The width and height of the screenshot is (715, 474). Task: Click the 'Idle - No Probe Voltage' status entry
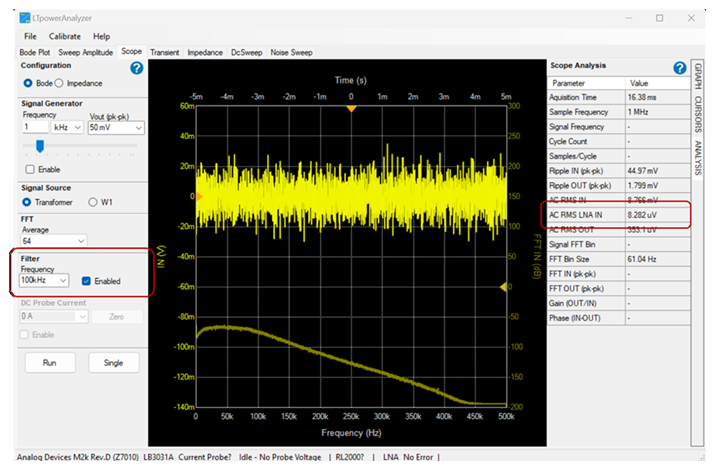click(280, 457)
